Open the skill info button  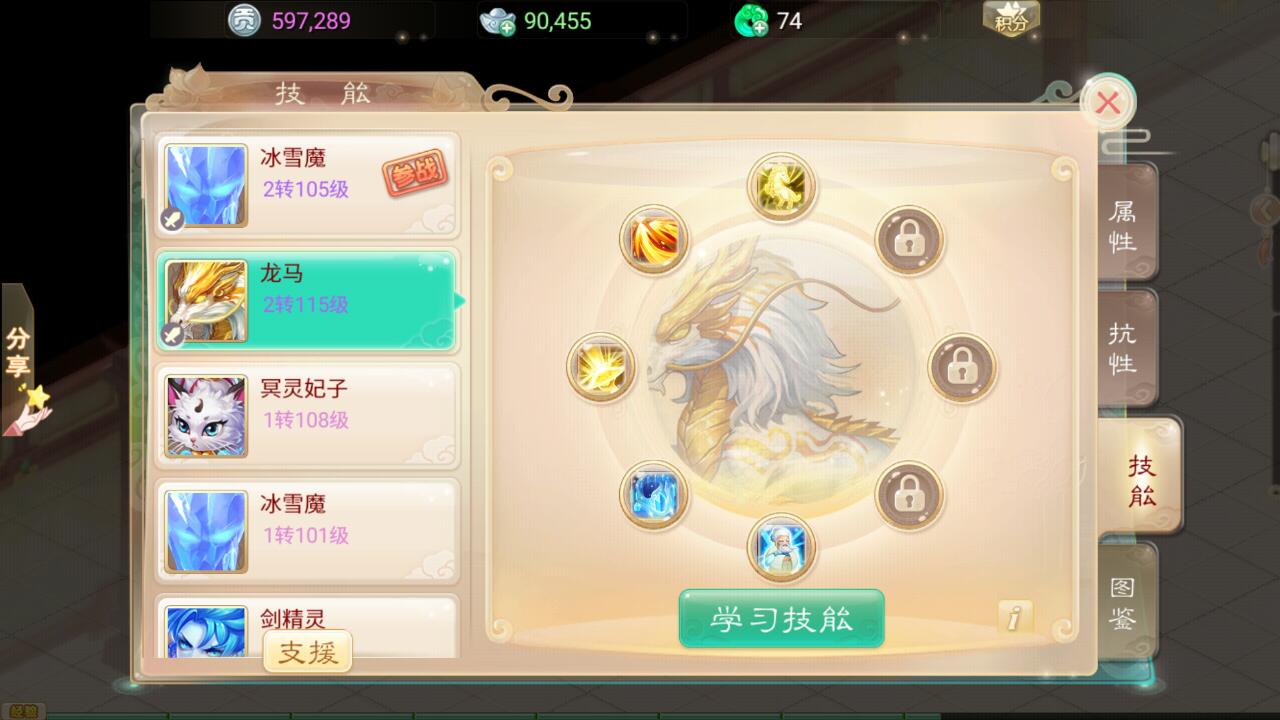click(x=1015, y=617)
